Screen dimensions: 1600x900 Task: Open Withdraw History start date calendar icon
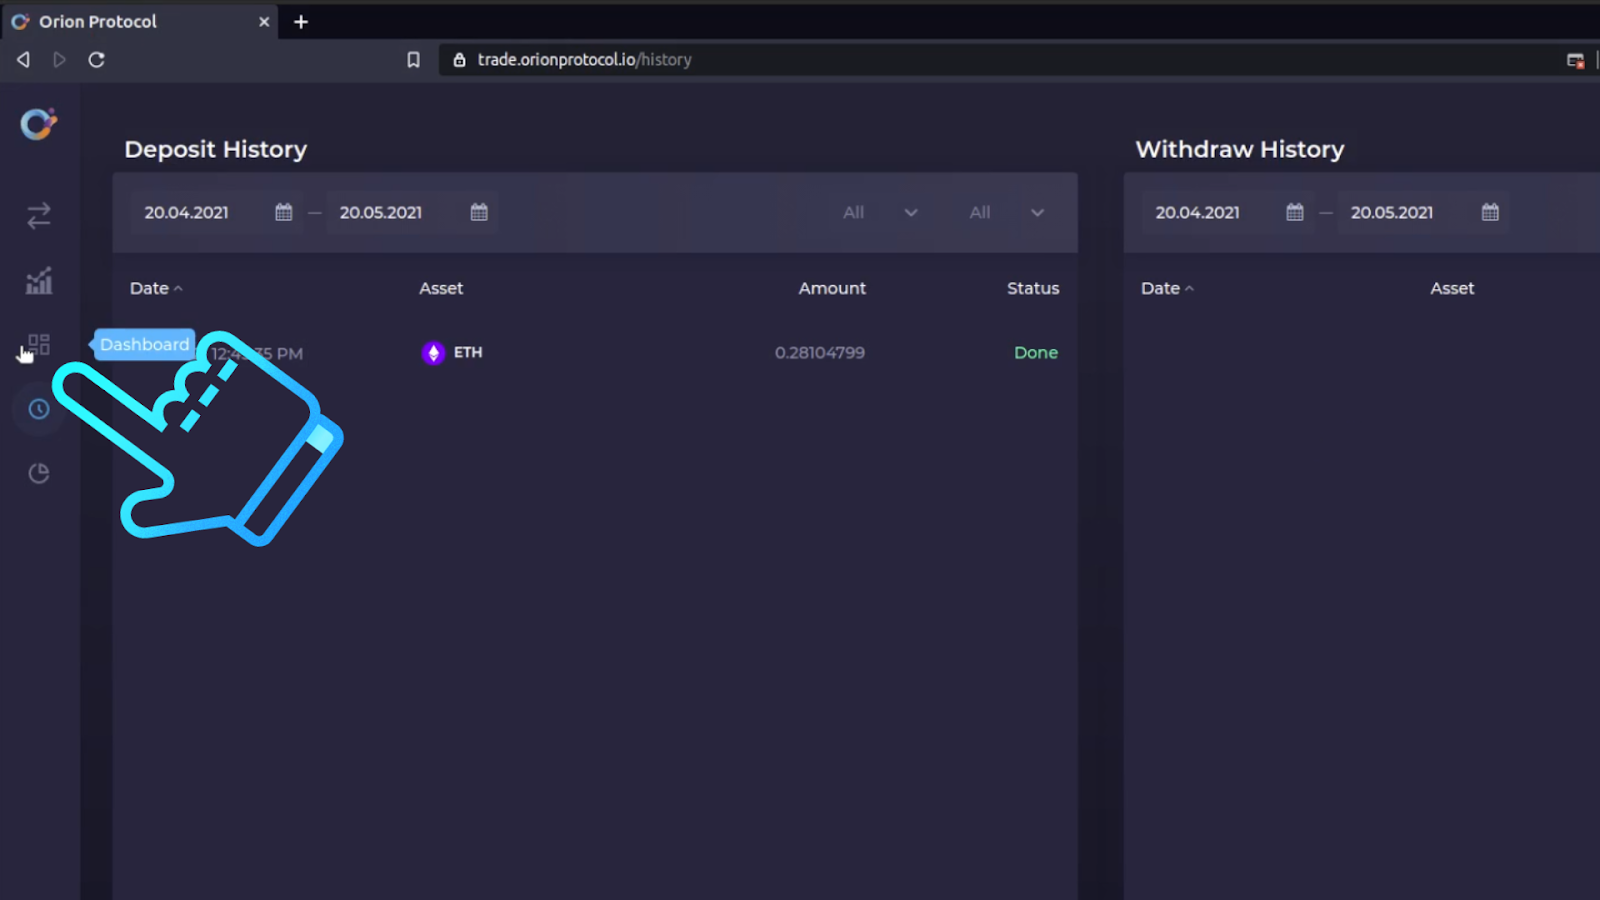1295,212
